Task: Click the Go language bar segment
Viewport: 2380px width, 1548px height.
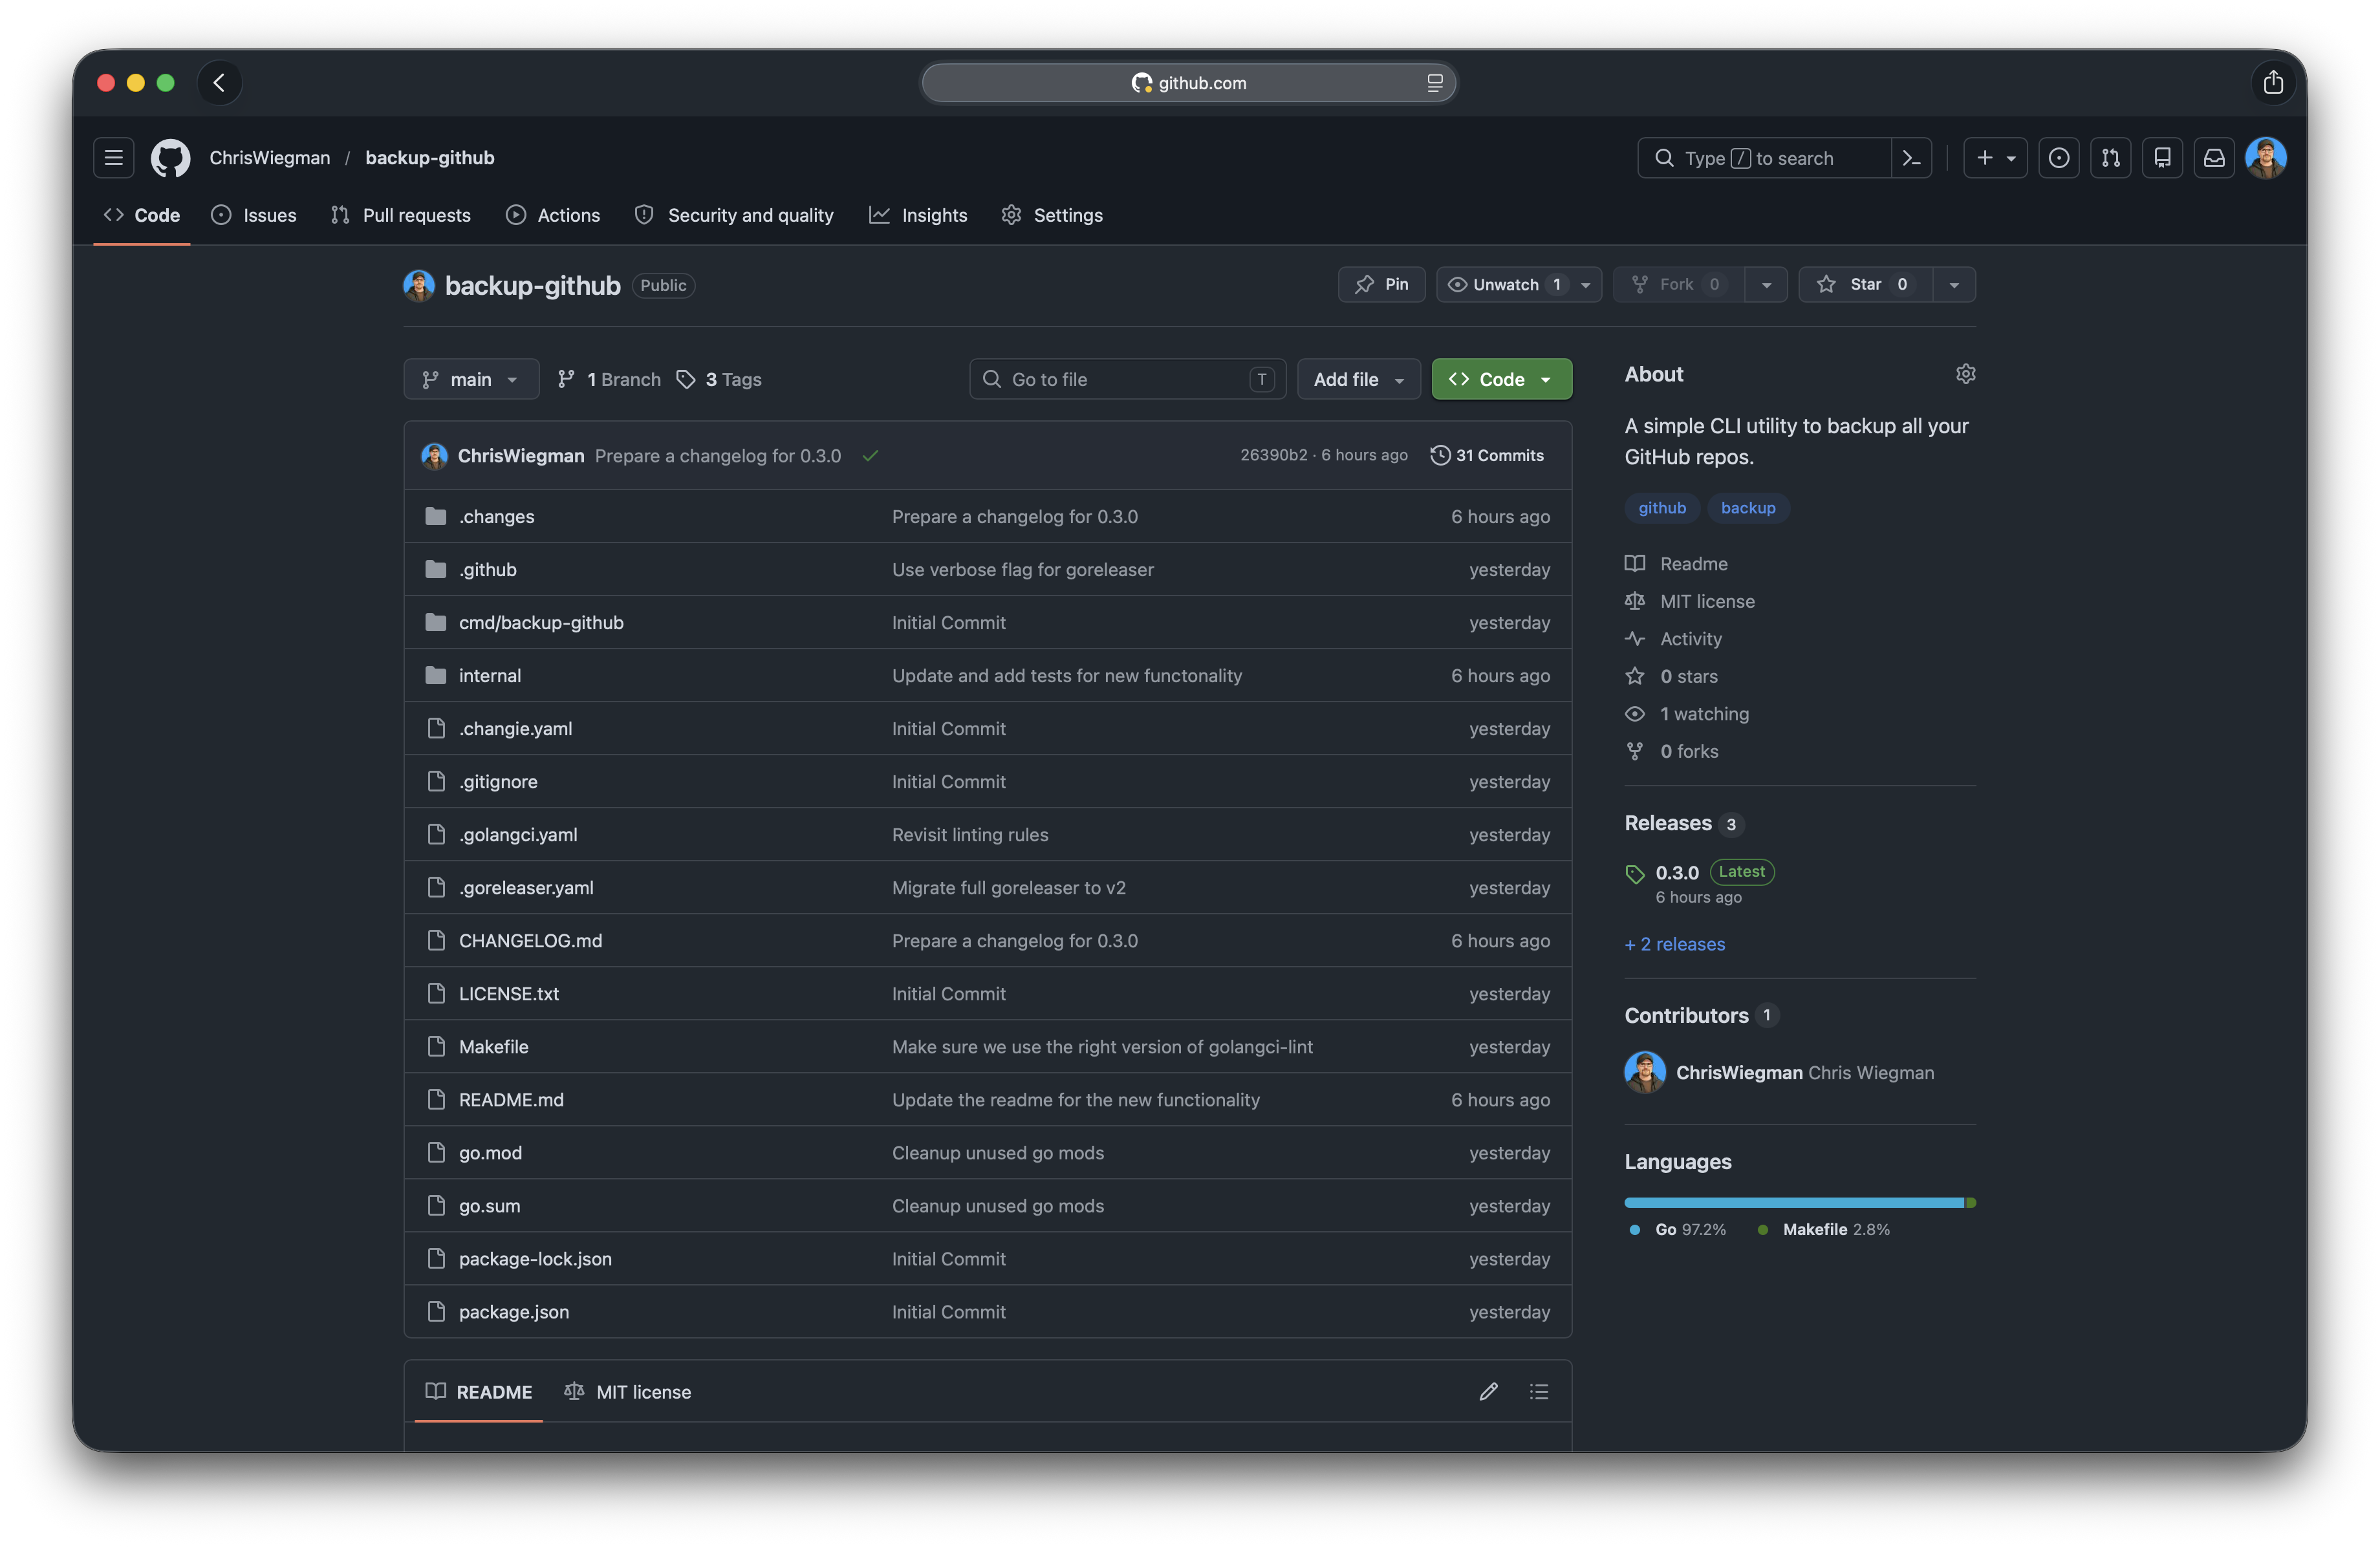Action: (1794, 1202)
